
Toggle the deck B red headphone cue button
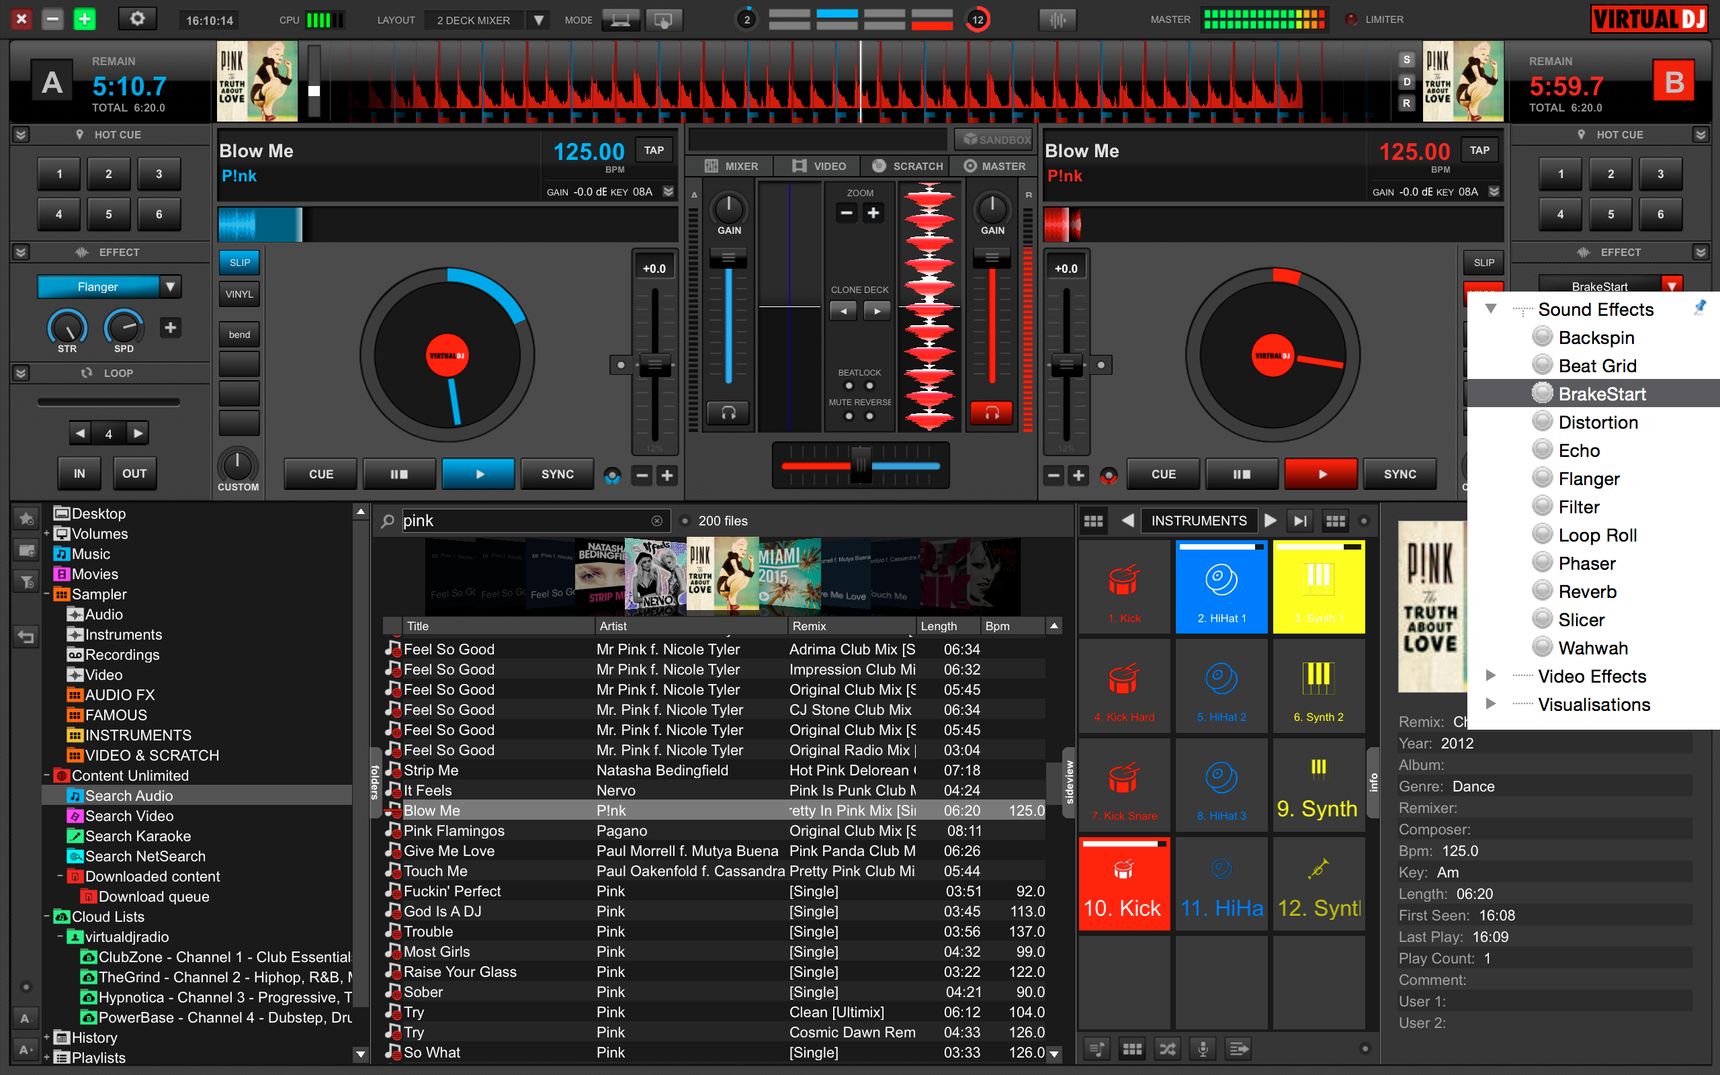tap(992, 412)
